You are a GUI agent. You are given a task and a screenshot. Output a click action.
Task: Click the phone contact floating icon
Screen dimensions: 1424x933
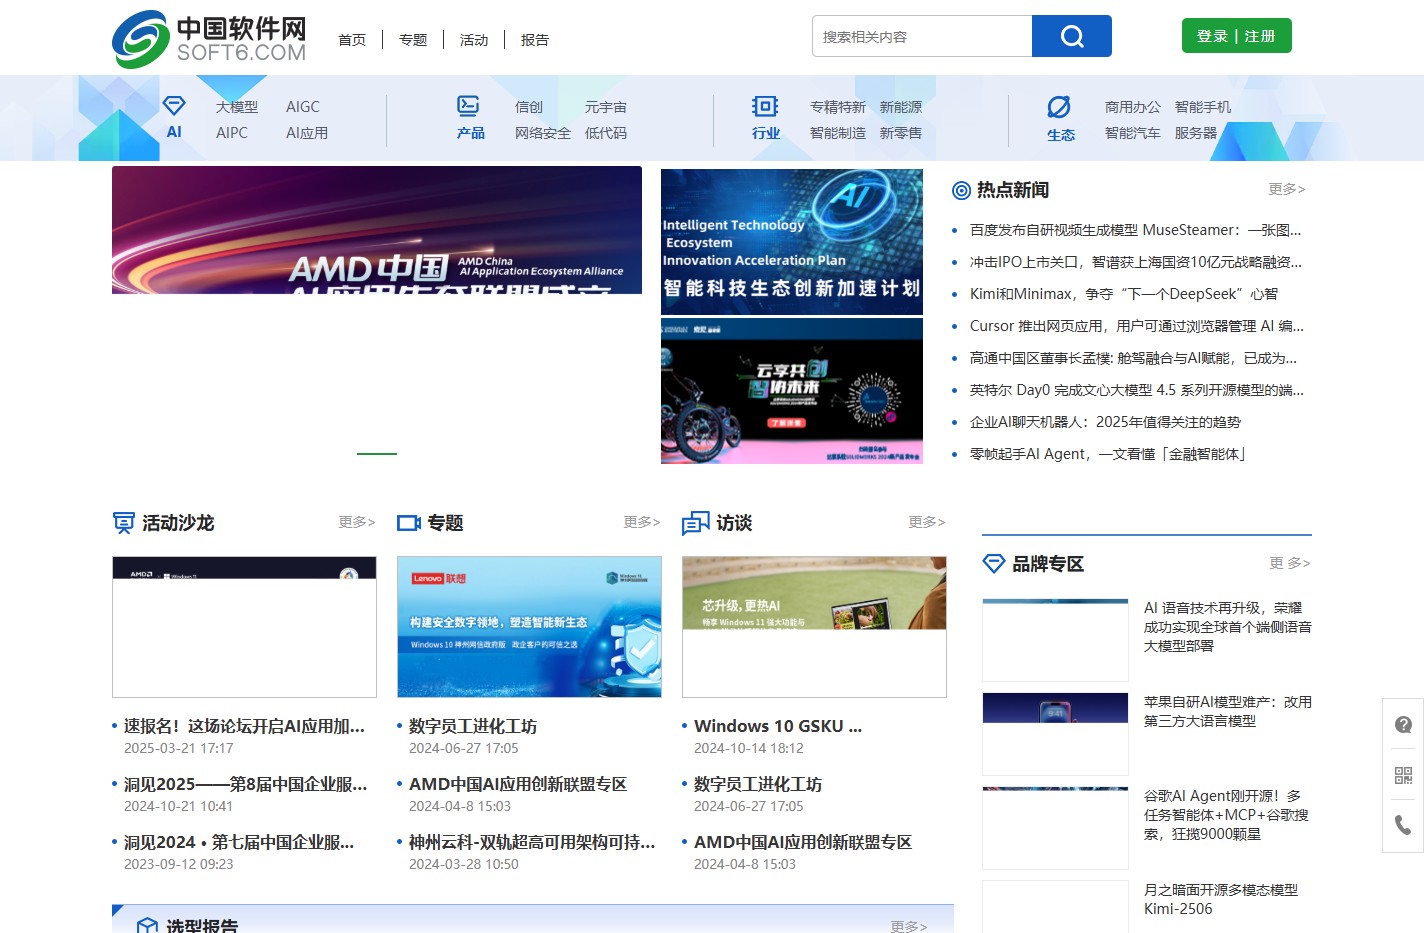pyautogui.click(x=1403, y=825)
